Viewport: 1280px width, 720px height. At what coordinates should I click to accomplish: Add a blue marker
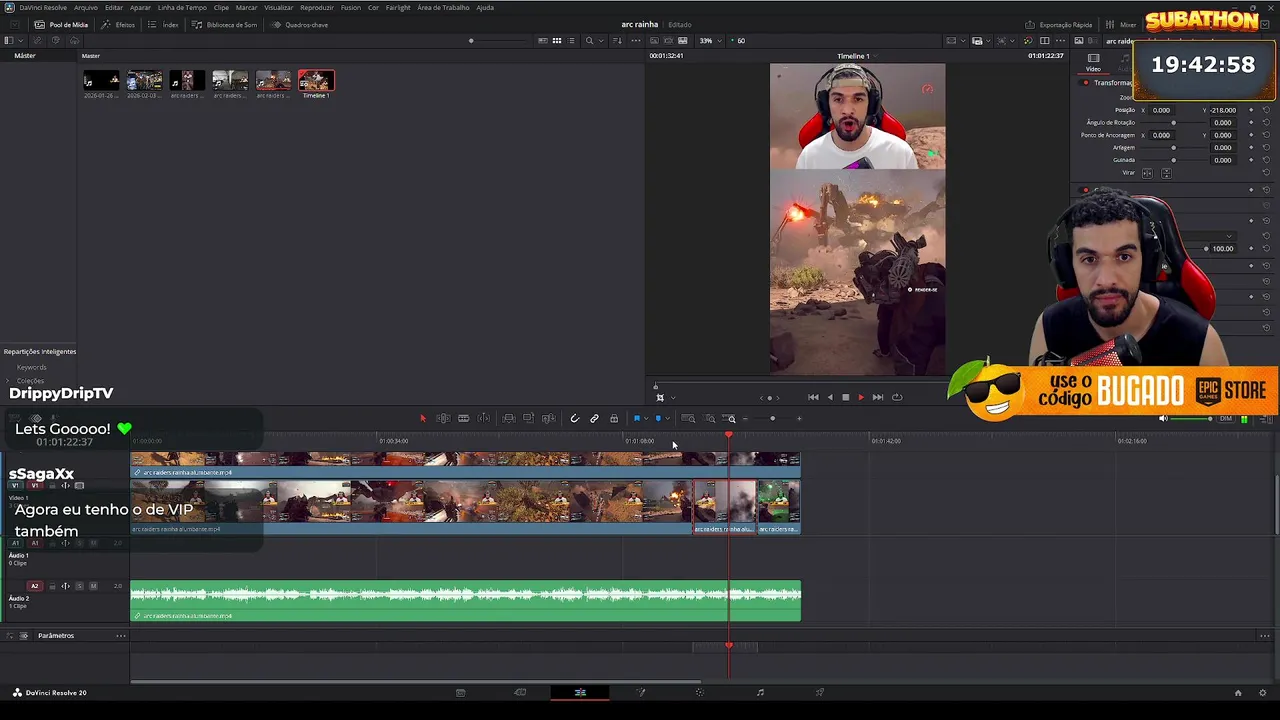658,418
